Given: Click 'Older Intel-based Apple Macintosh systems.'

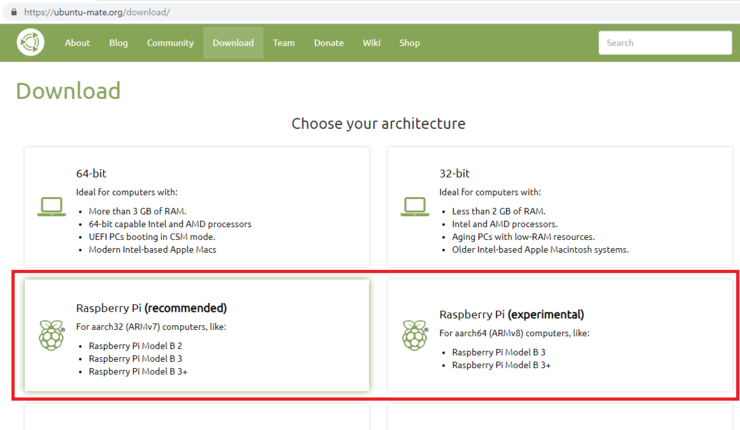Looking at the screenshot, I should coord(540,250).
